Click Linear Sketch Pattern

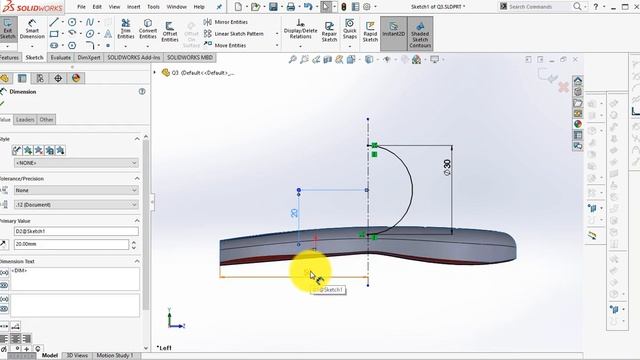point(234,34)
